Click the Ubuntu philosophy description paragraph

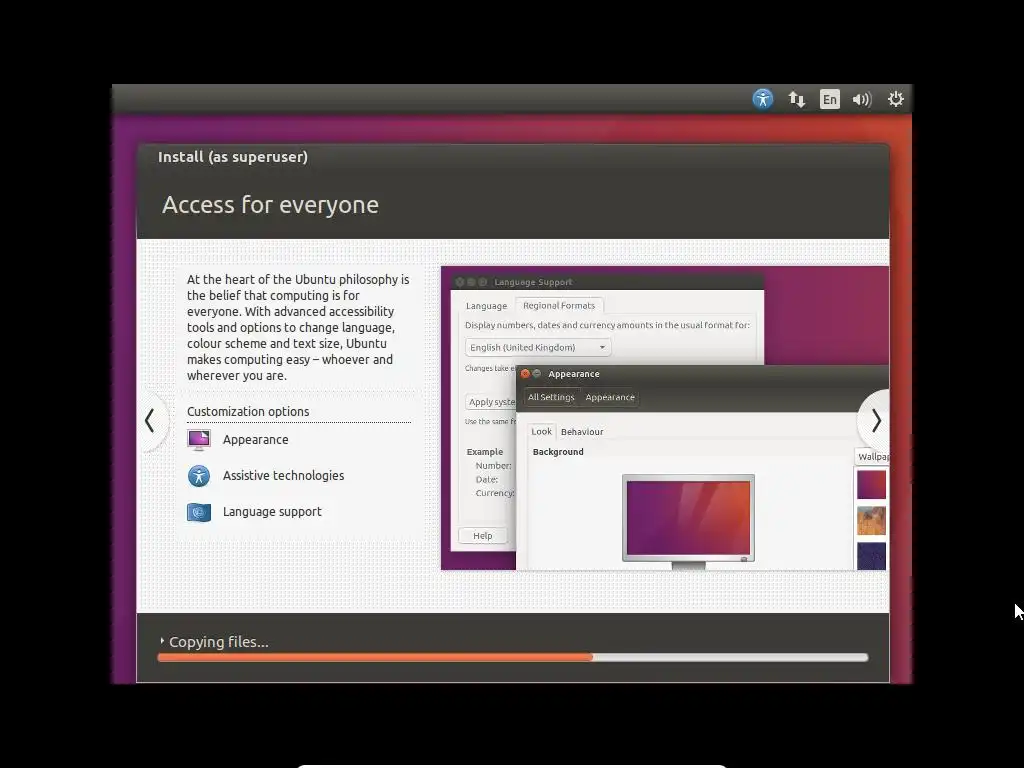point(298,327)
